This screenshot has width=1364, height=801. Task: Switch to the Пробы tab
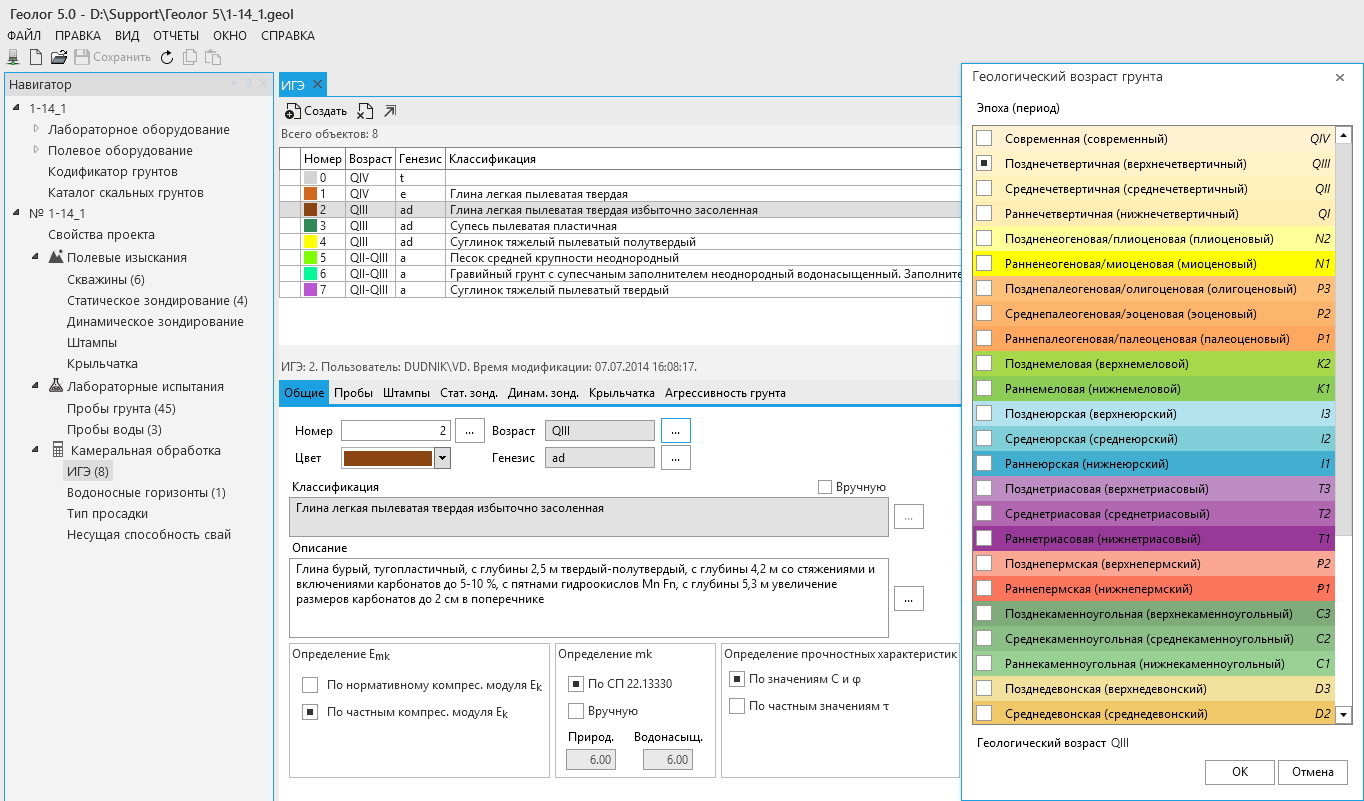tap(354, 393)
